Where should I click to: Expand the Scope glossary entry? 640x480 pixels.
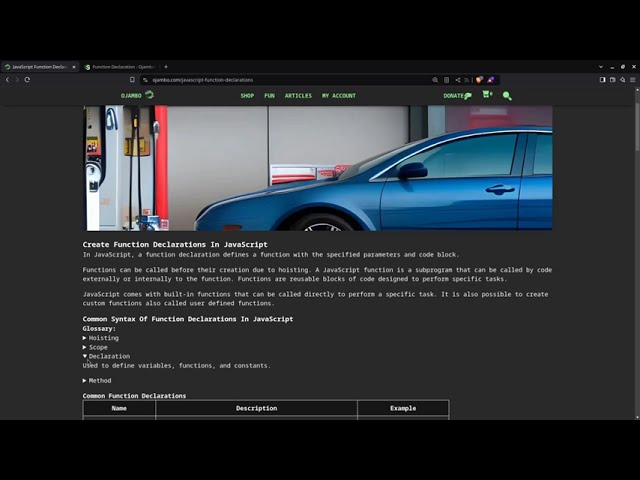95,347
